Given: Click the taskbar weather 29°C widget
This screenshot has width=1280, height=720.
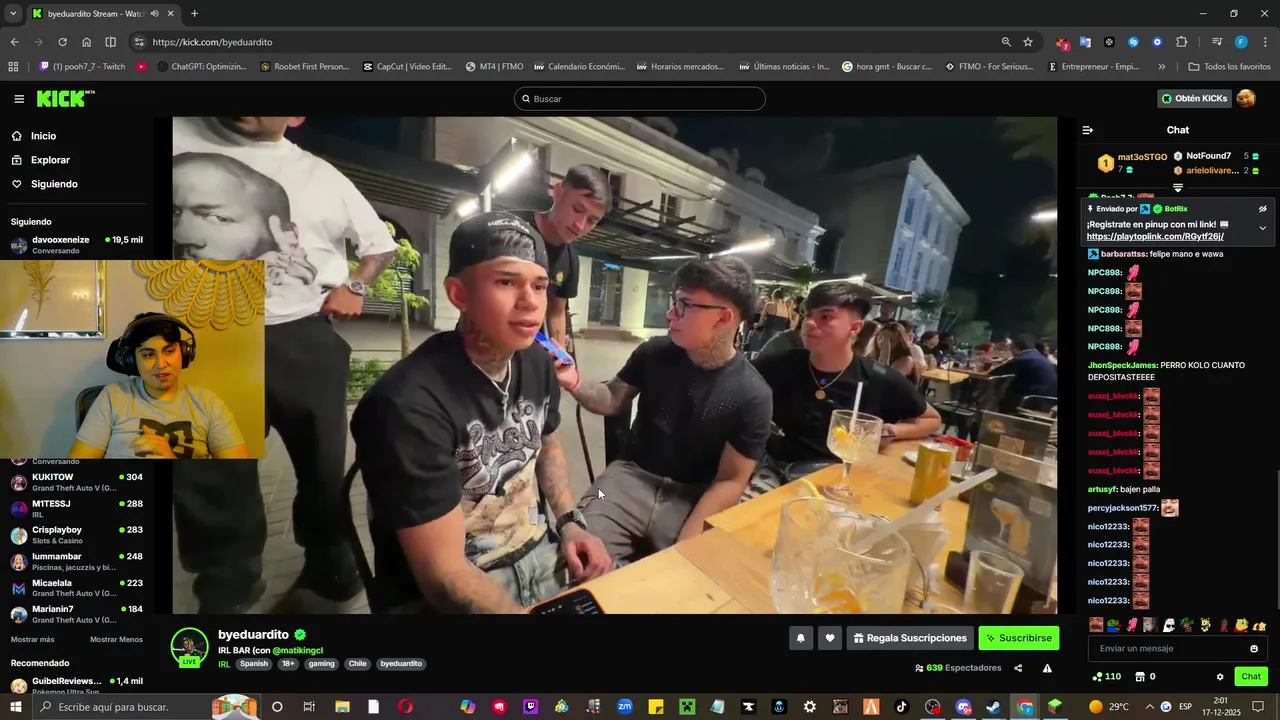Looking at the screenshot, I should pos(1110,707).
